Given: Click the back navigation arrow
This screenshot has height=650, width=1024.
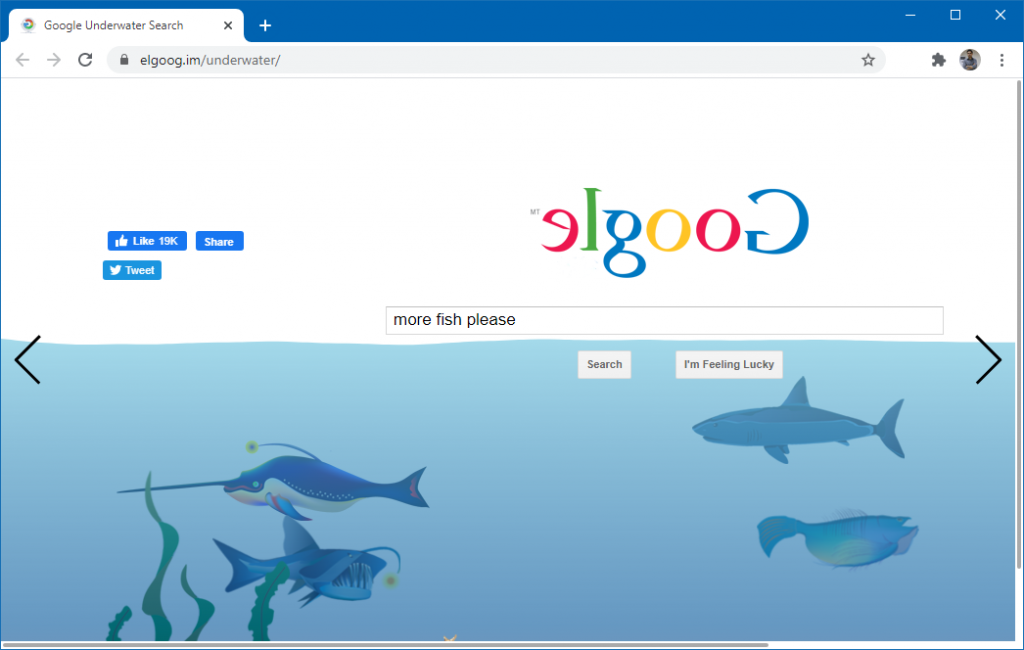Looking at the screenshot, I should (x=22, y=59).
